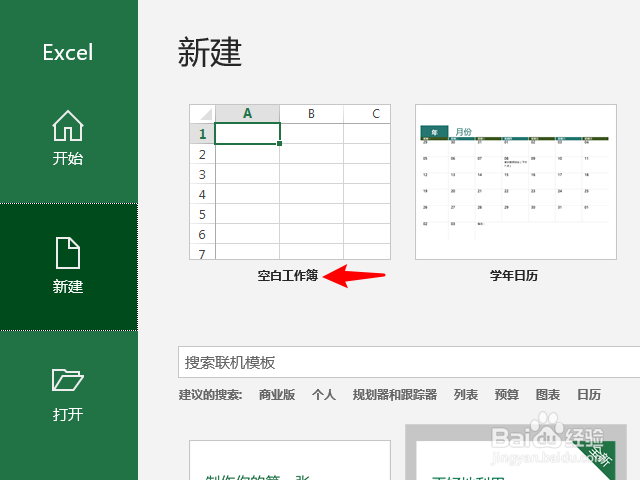The height and width of the screenshot is (480, 640).
Task: Open the first template card below search box
Action: coord(290,460)
